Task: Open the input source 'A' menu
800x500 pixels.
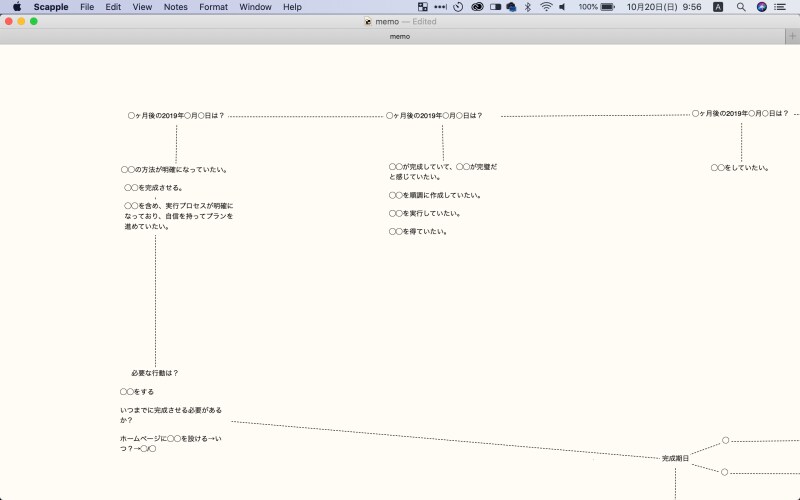Action: click(x=718, y=7)
